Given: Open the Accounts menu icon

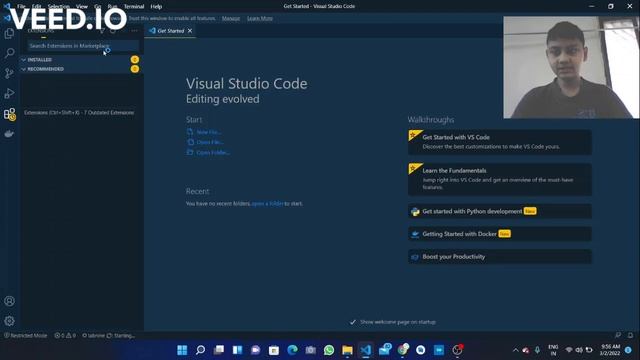Looking at the screenshot, I should 9,301.
